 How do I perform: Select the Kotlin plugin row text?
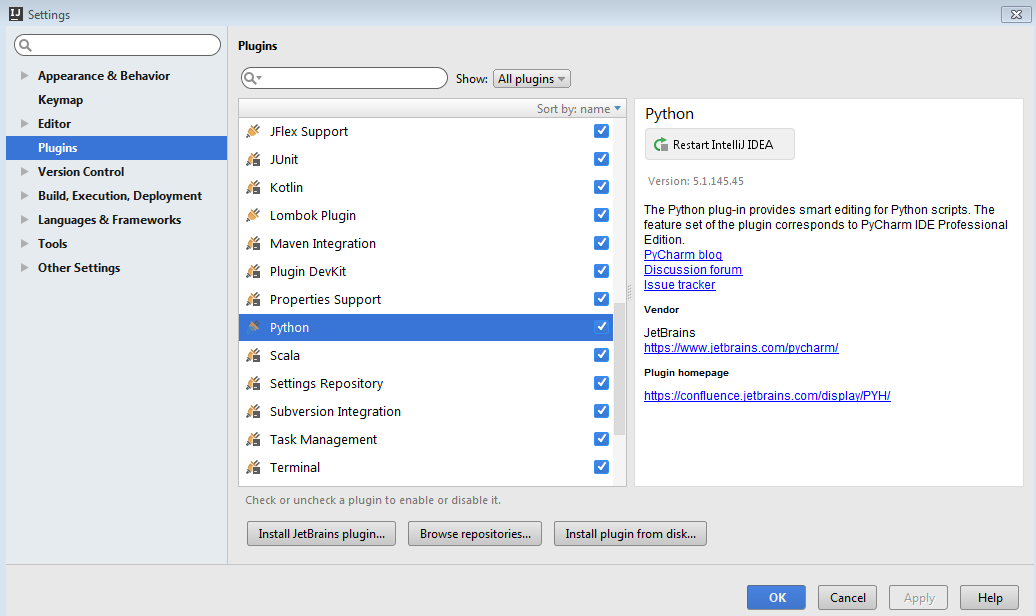tap(286, 187)
